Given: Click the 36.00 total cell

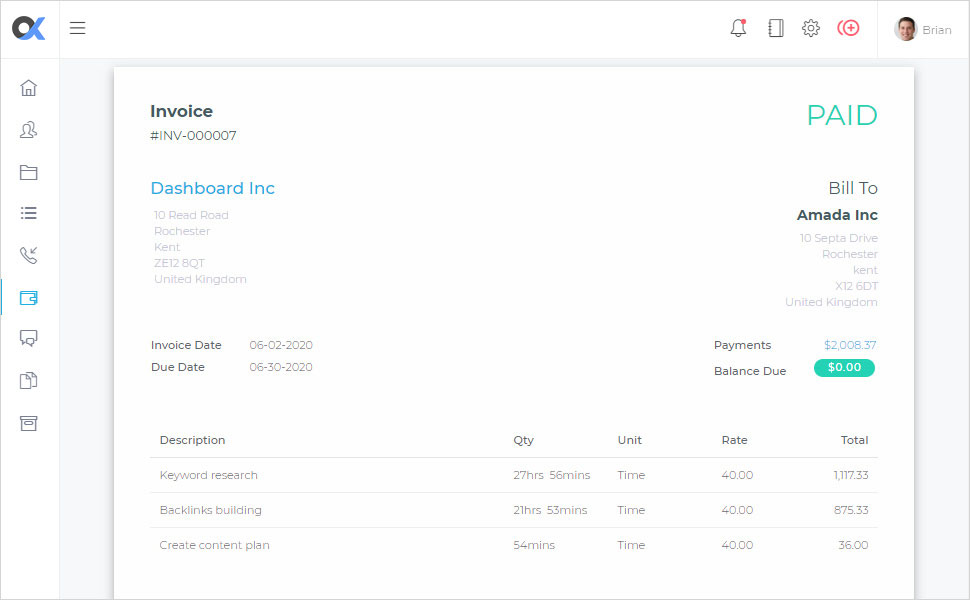Looking at the screenshot, I should [x=853, y=545].
